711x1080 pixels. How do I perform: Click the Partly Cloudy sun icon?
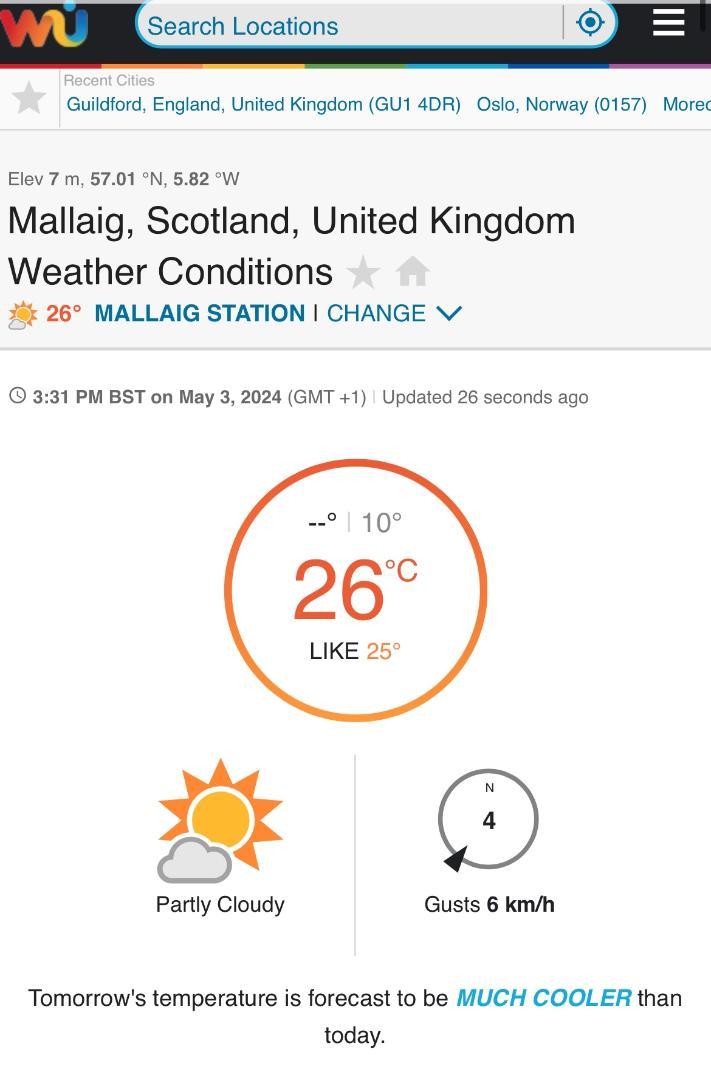click(x=220, y=820)
